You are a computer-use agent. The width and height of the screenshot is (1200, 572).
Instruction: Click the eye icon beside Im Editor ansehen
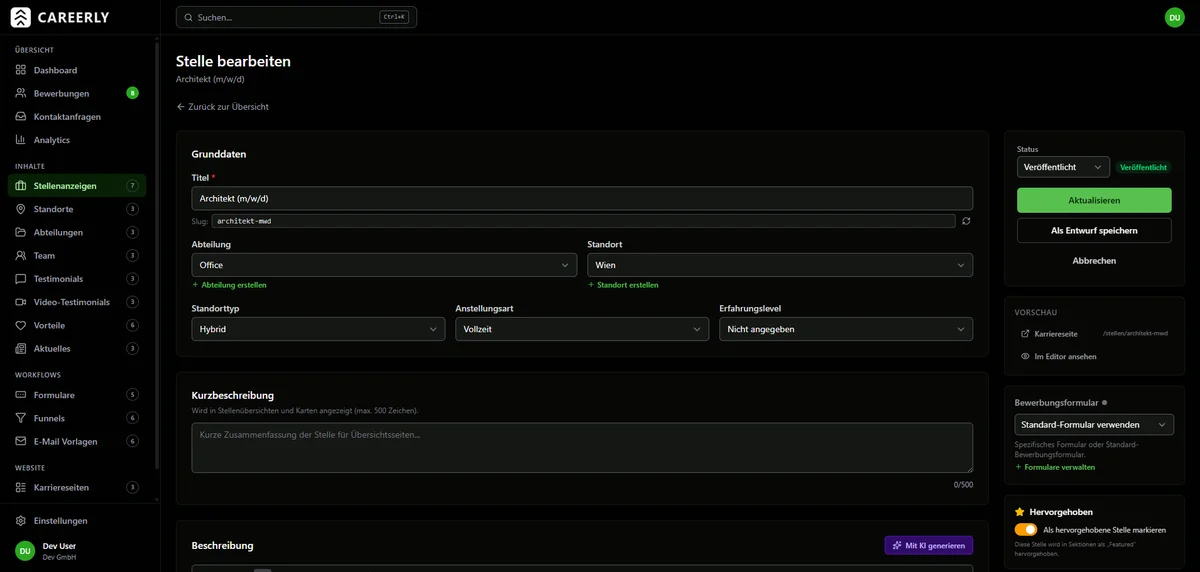point(1025,356)
